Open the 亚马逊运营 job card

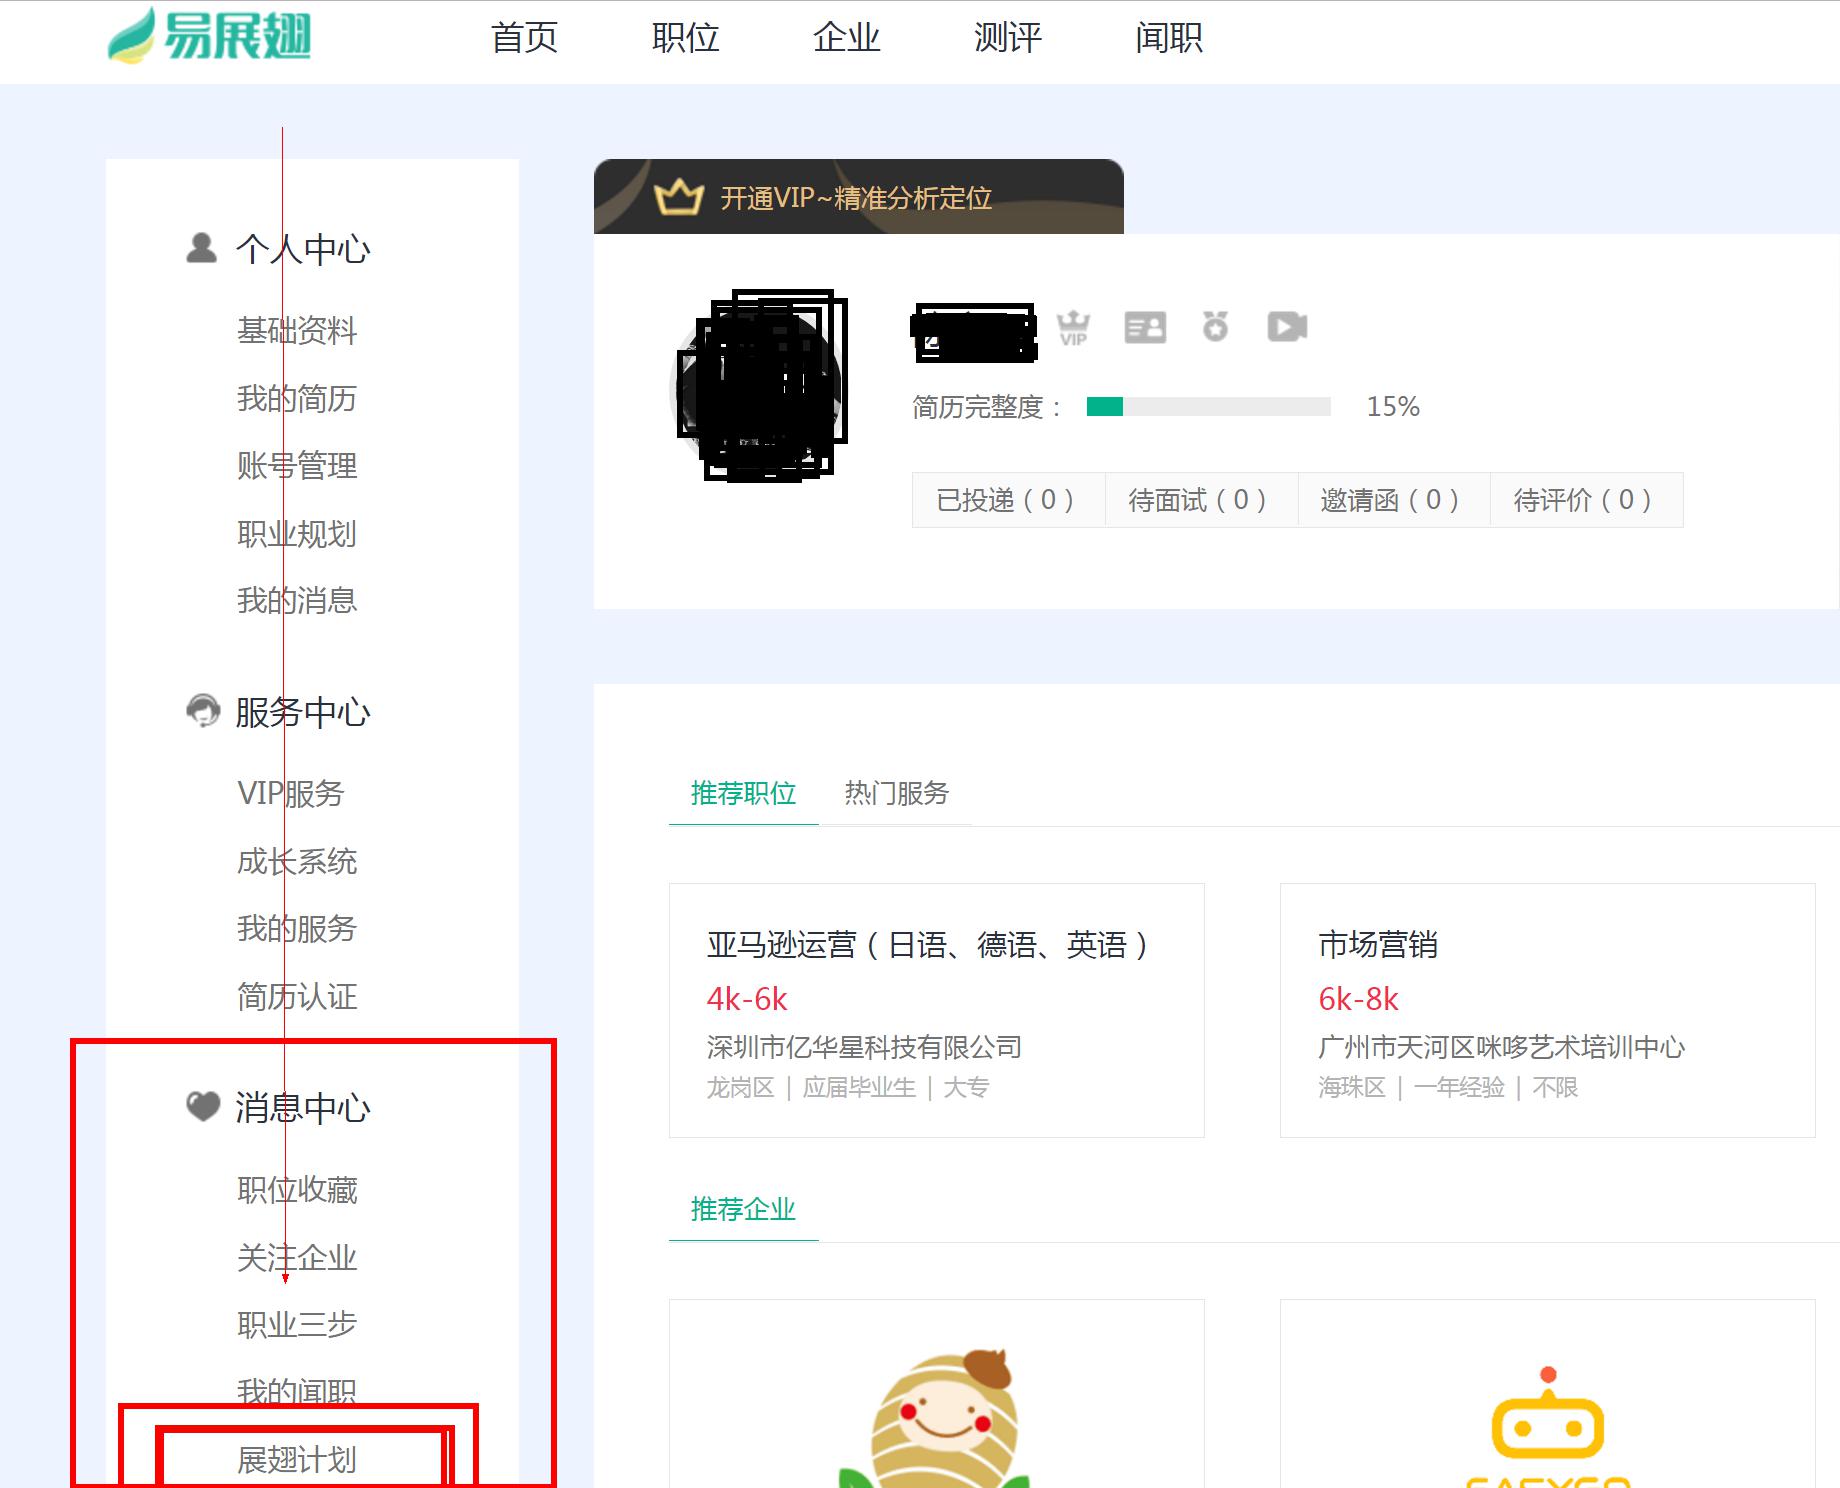936,1010
